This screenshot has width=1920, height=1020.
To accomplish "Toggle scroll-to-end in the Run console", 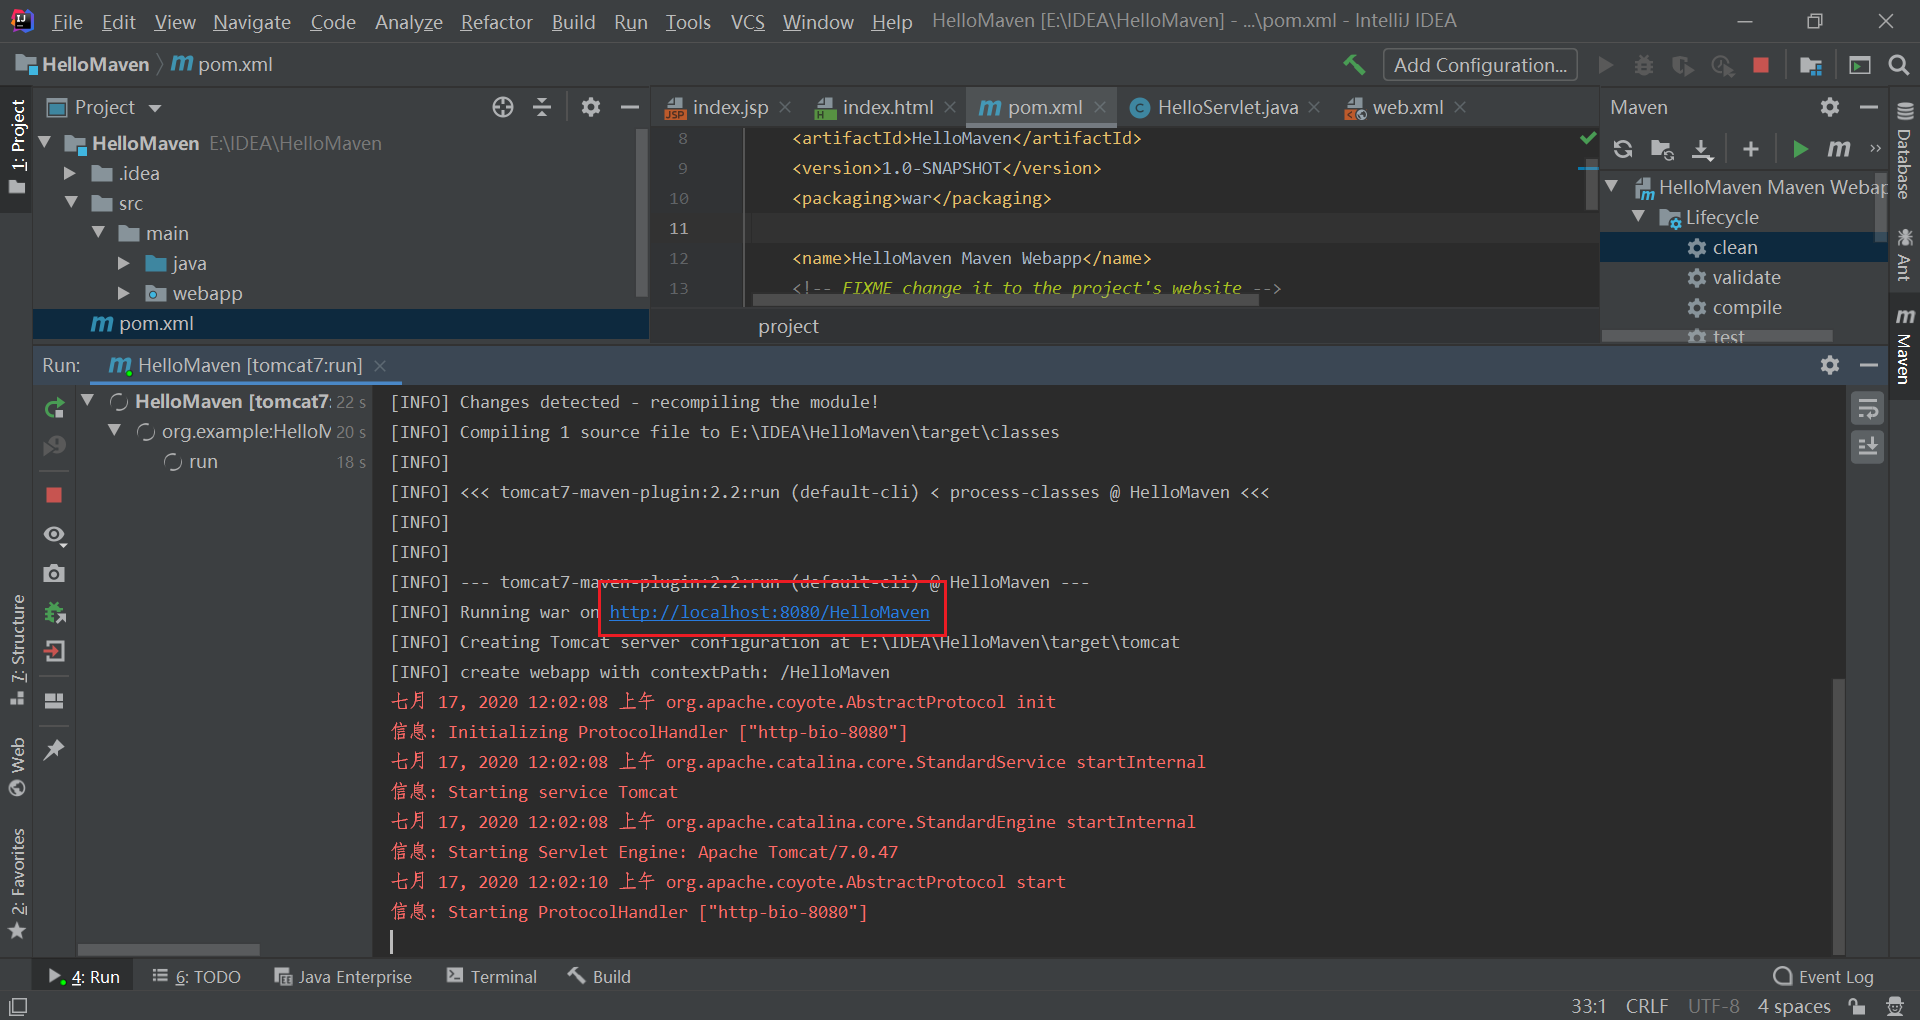I will (1867, 447).
